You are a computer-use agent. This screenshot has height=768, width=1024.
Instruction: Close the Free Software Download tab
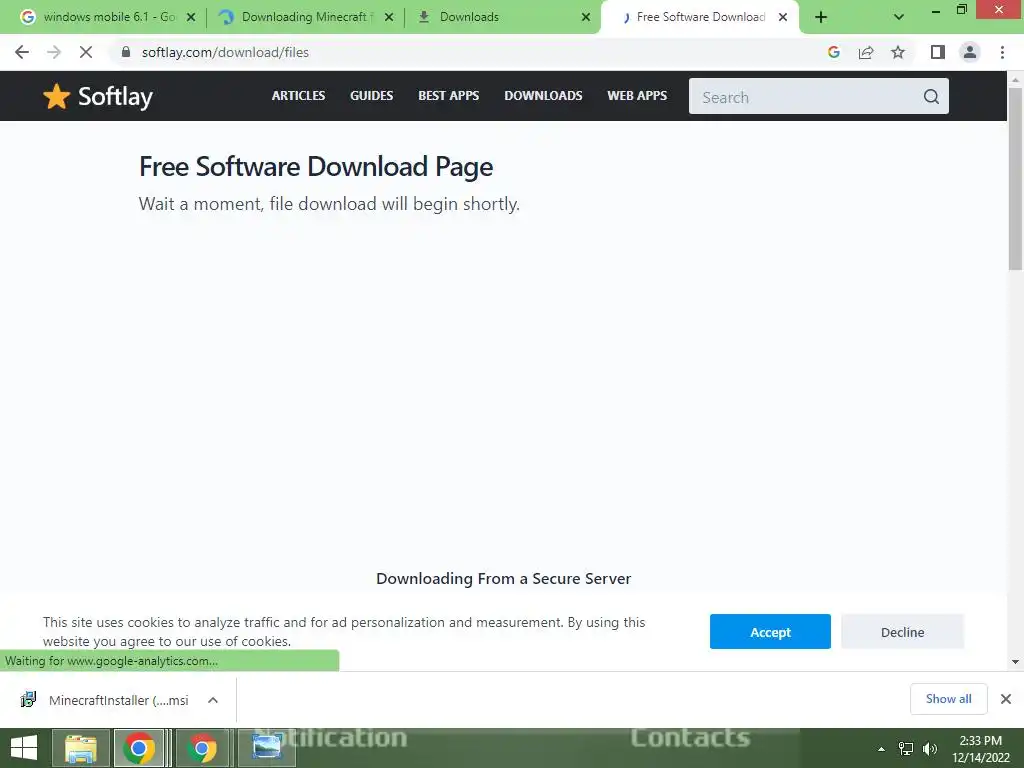tap(783, 17)
